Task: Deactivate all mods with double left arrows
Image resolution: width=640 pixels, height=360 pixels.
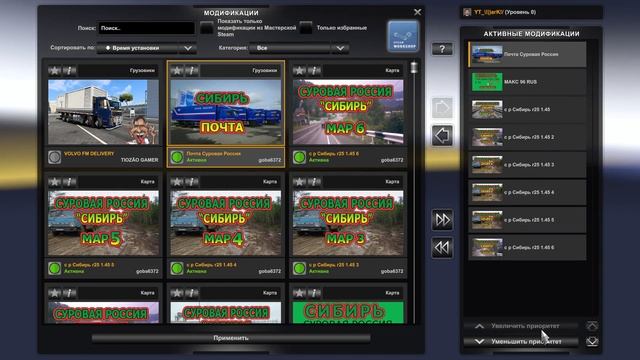Action: point(442,247)
